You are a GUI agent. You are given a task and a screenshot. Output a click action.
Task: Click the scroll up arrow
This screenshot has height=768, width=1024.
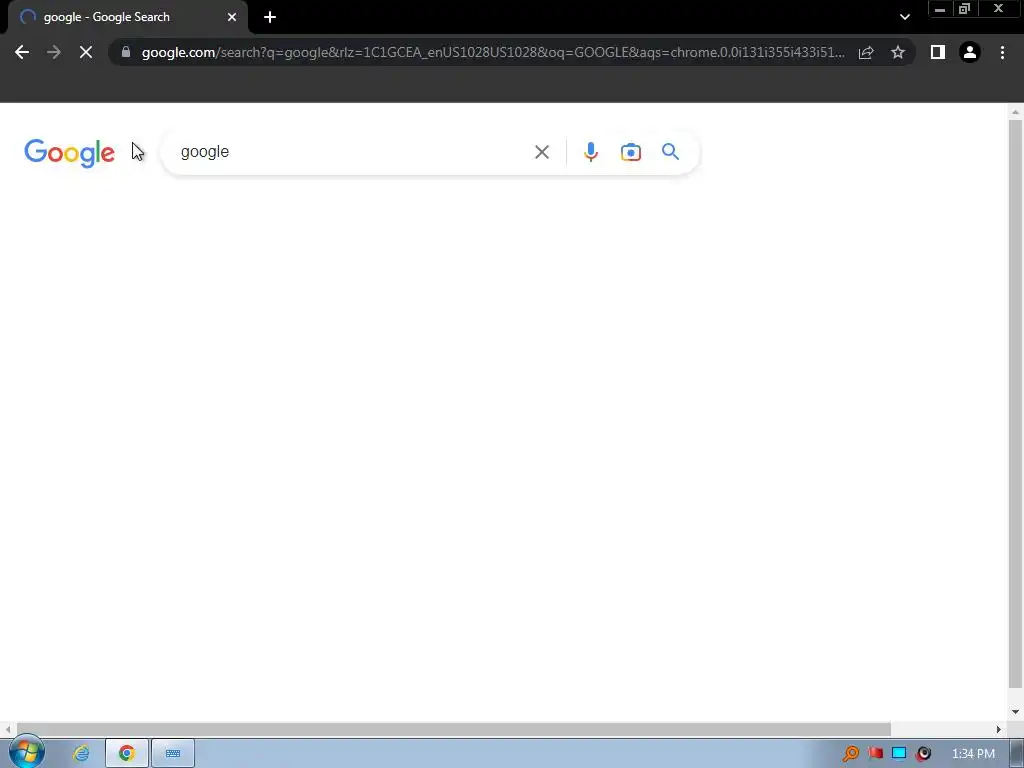(x=1014, y=112)
